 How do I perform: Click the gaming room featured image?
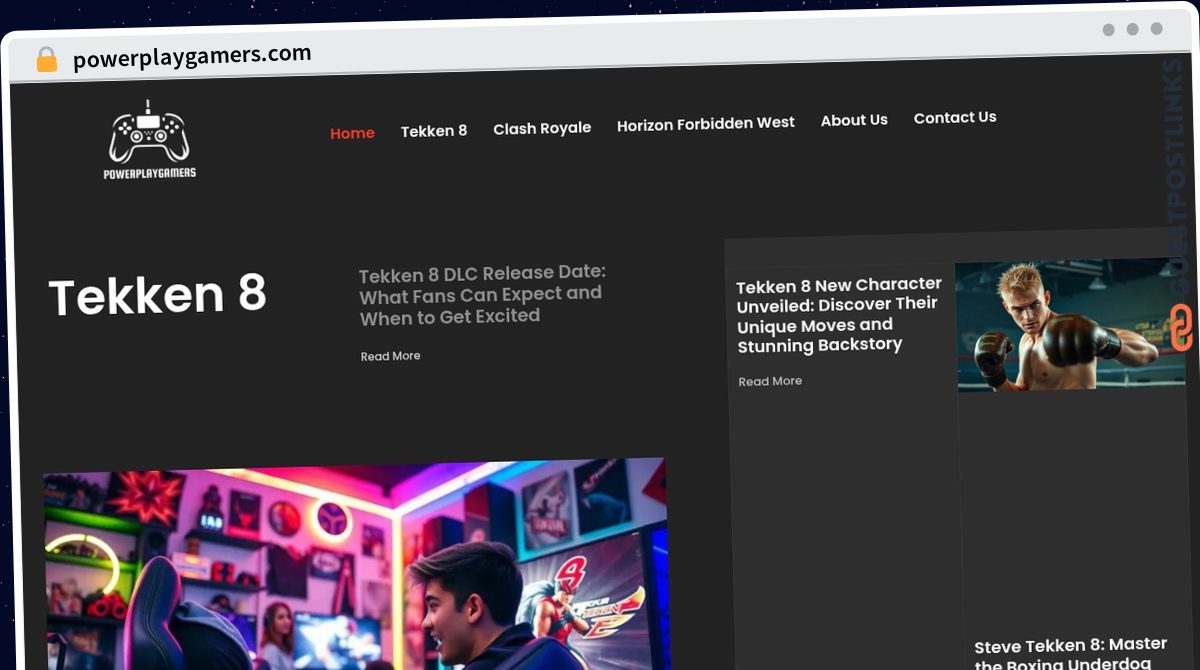(355, 565)
